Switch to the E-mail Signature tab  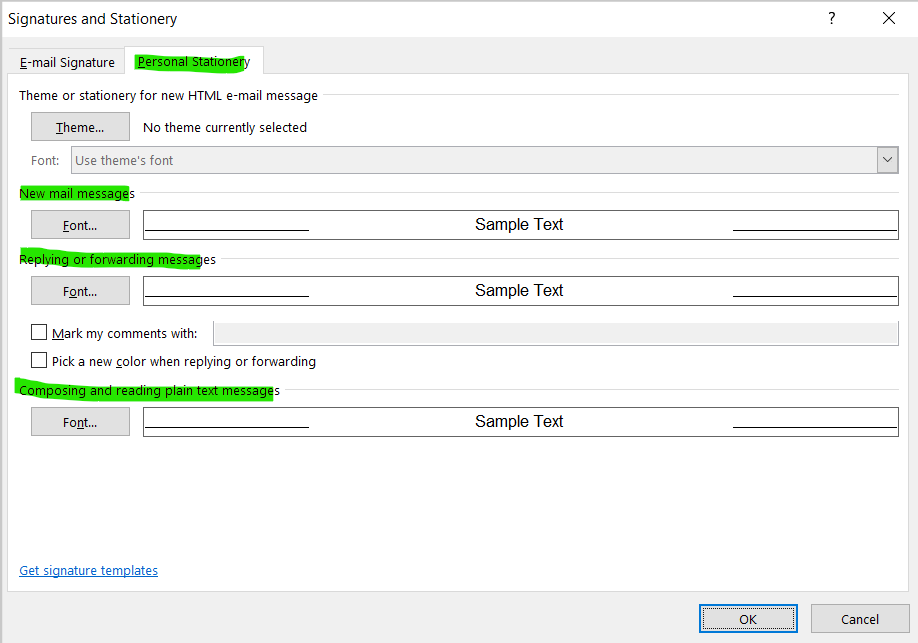[x=65, y=61]
